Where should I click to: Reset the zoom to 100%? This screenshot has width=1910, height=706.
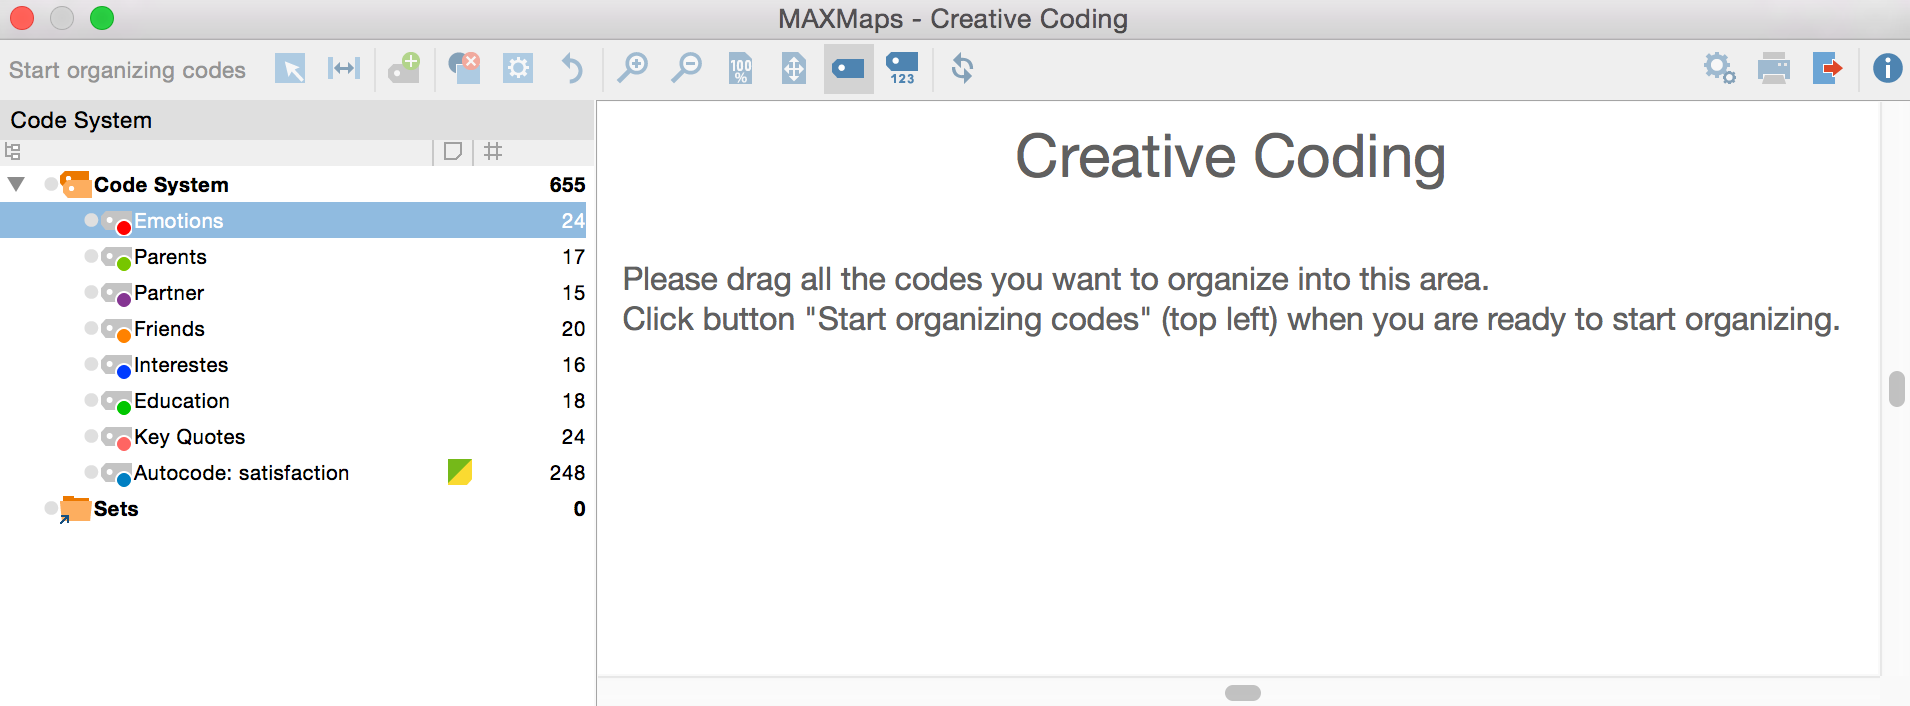pyautogui.click(x=740, y=69)
